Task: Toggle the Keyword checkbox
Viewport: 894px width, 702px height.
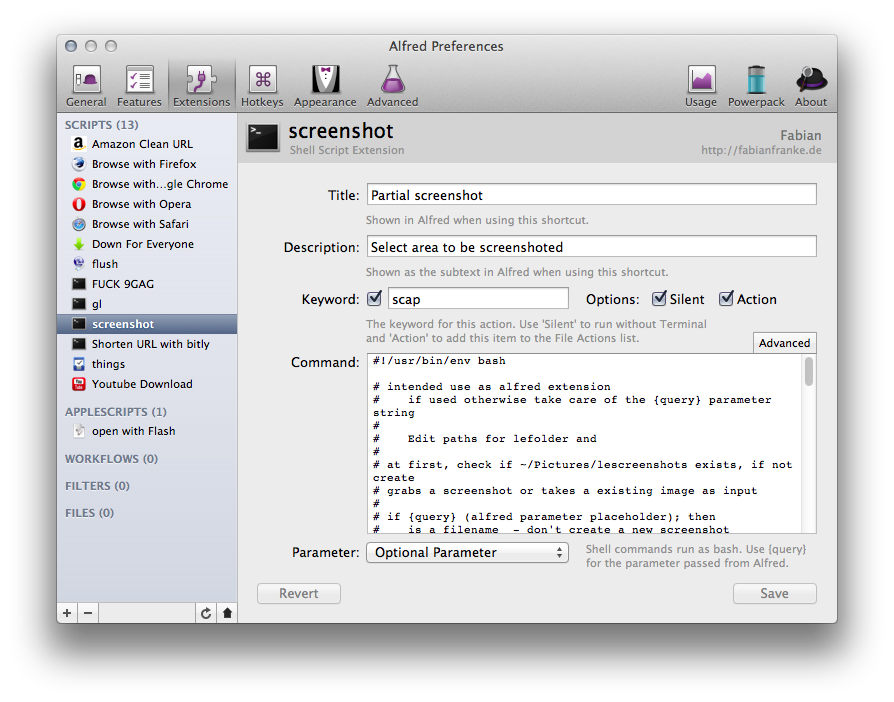Action: (x=375, y=298)
